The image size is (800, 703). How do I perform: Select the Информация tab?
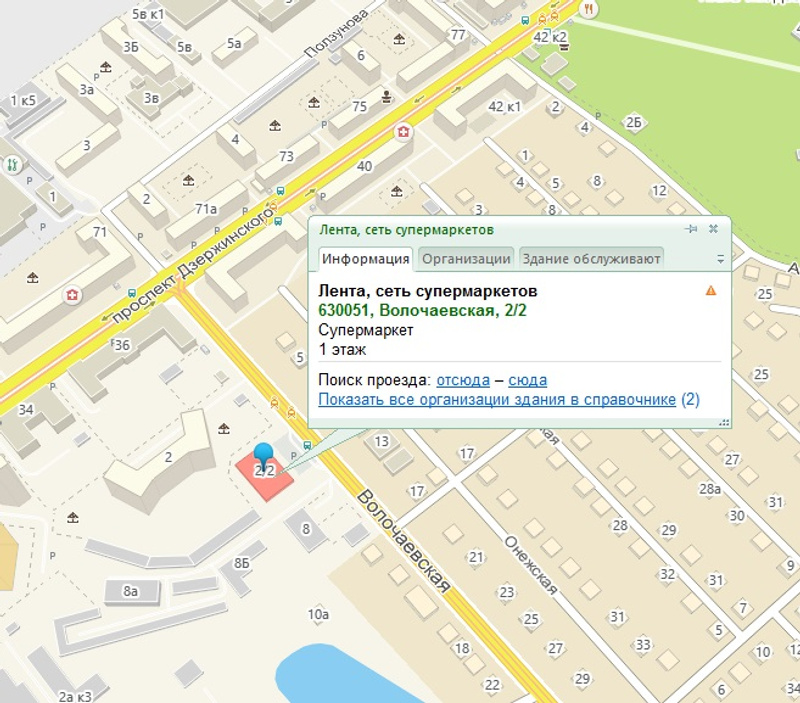(366, 259)
